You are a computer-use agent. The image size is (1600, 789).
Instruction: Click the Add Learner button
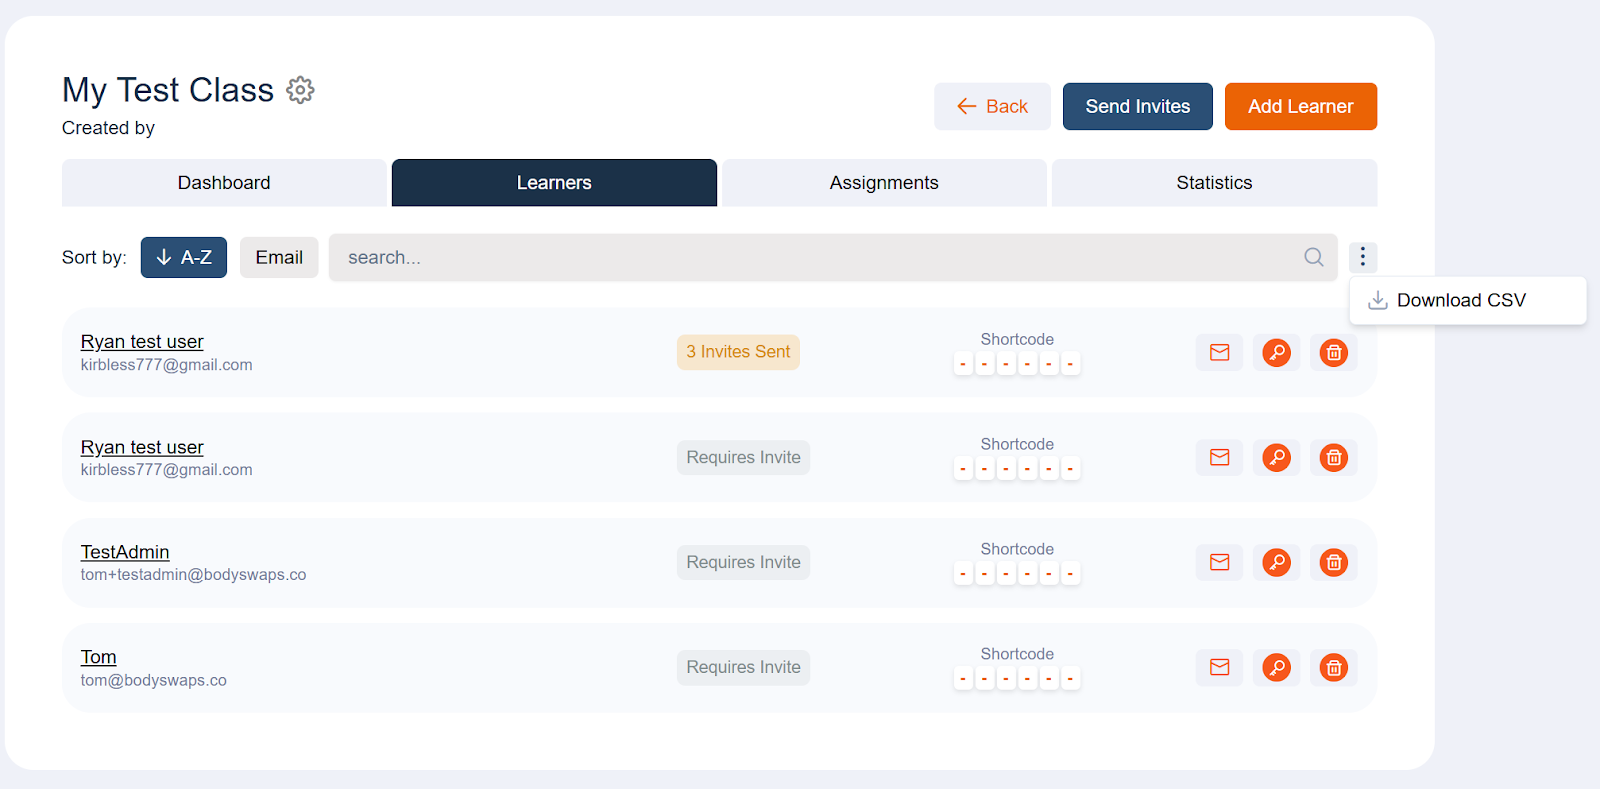pyautogui.click(x=1301, y=106)
